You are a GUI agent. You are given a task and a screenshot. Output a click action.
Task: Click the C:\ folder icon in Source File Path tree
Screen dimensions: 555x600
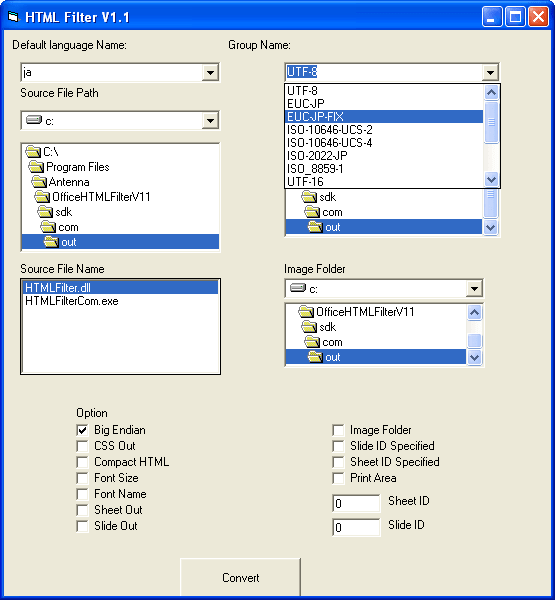click(x=33, y=152)
